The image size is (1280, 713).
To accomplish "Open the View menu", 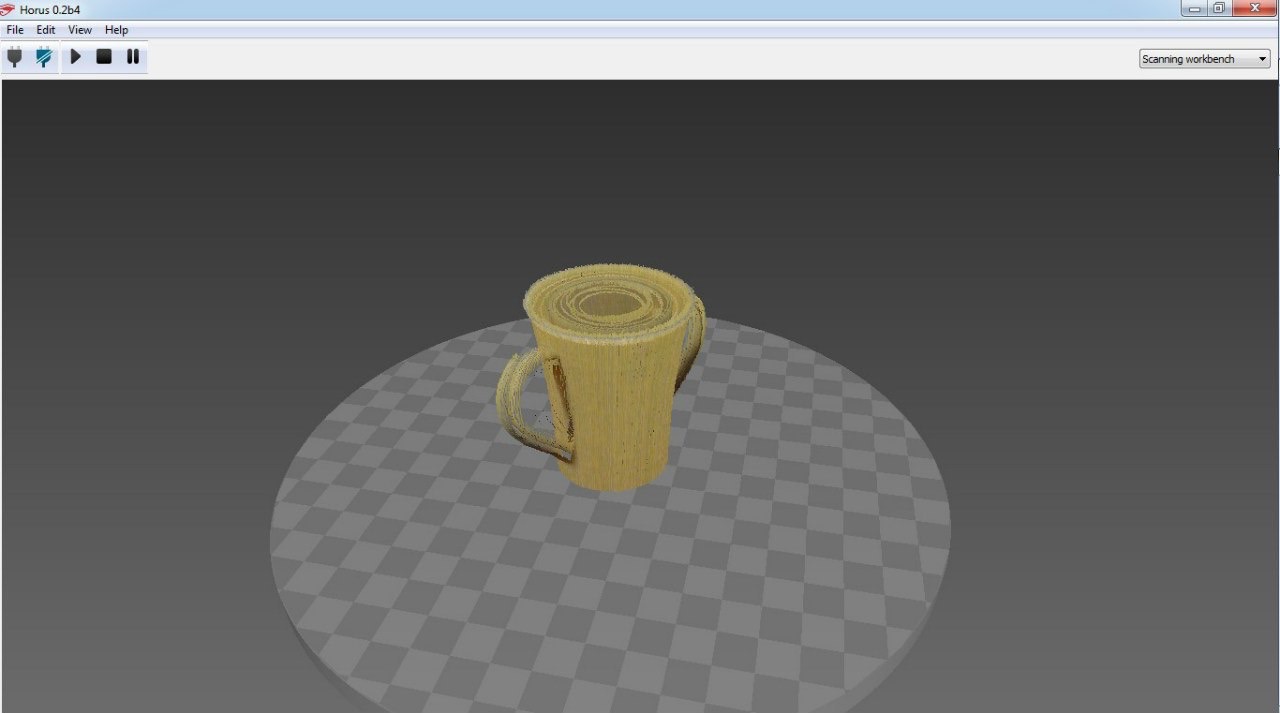I will (80, 30).
